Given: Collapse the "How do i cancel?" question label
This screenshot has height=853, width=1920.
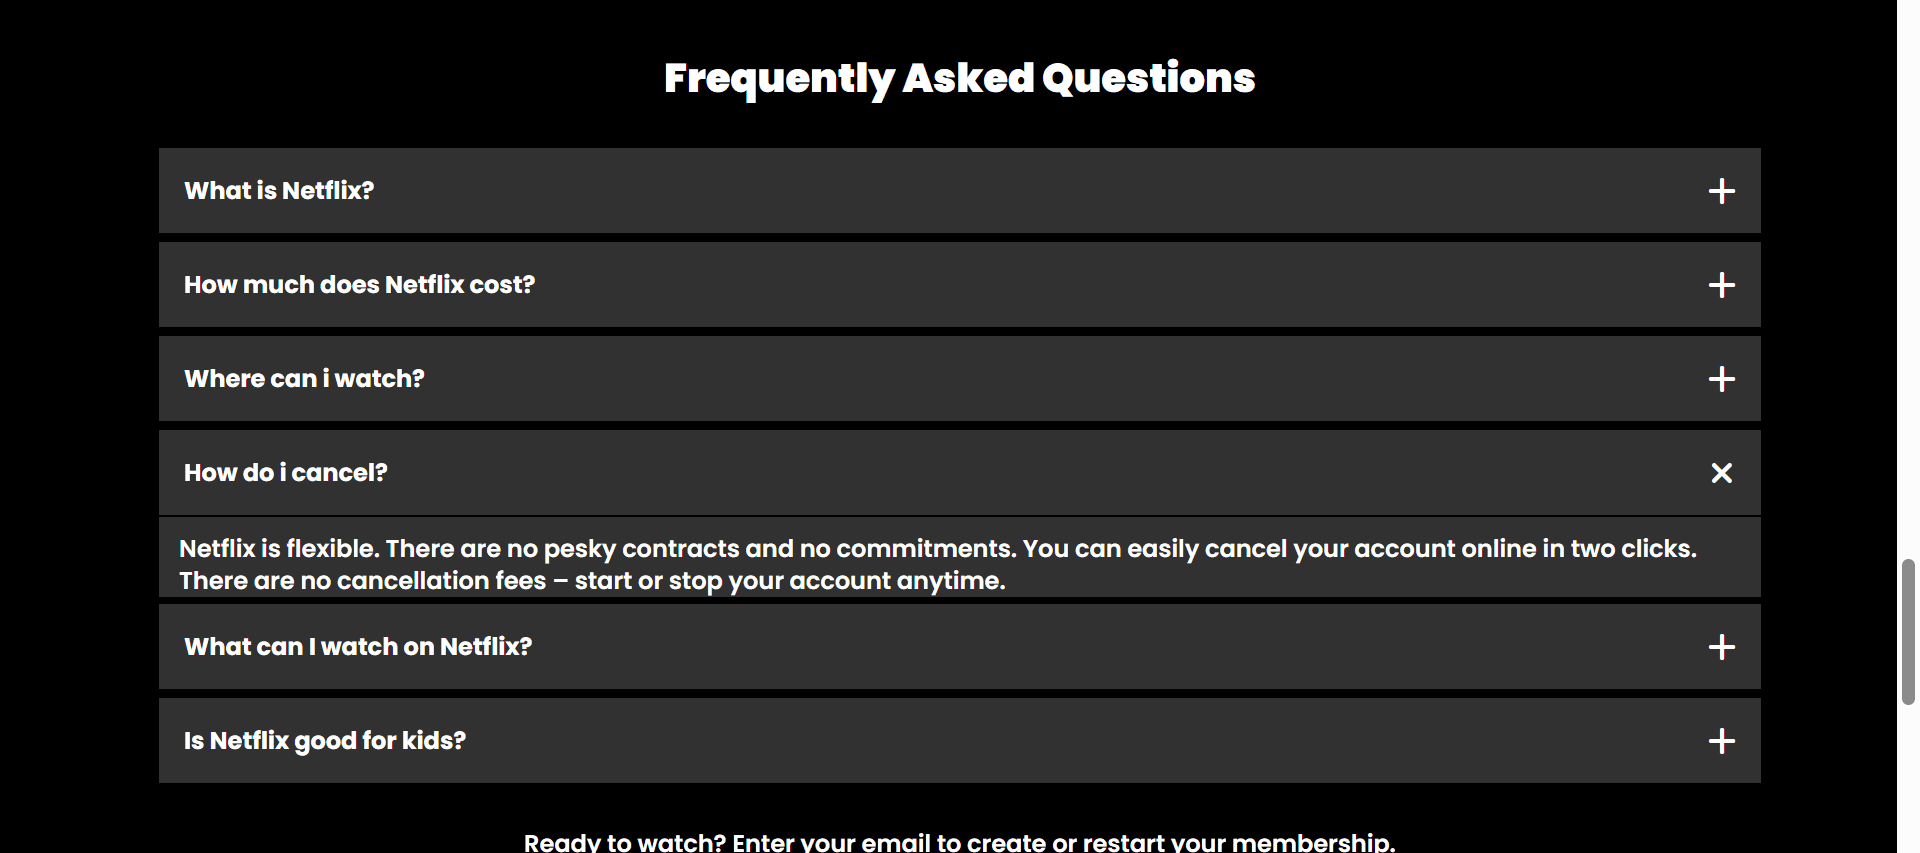Looking at the screenshot, I should tap(285, 473).
